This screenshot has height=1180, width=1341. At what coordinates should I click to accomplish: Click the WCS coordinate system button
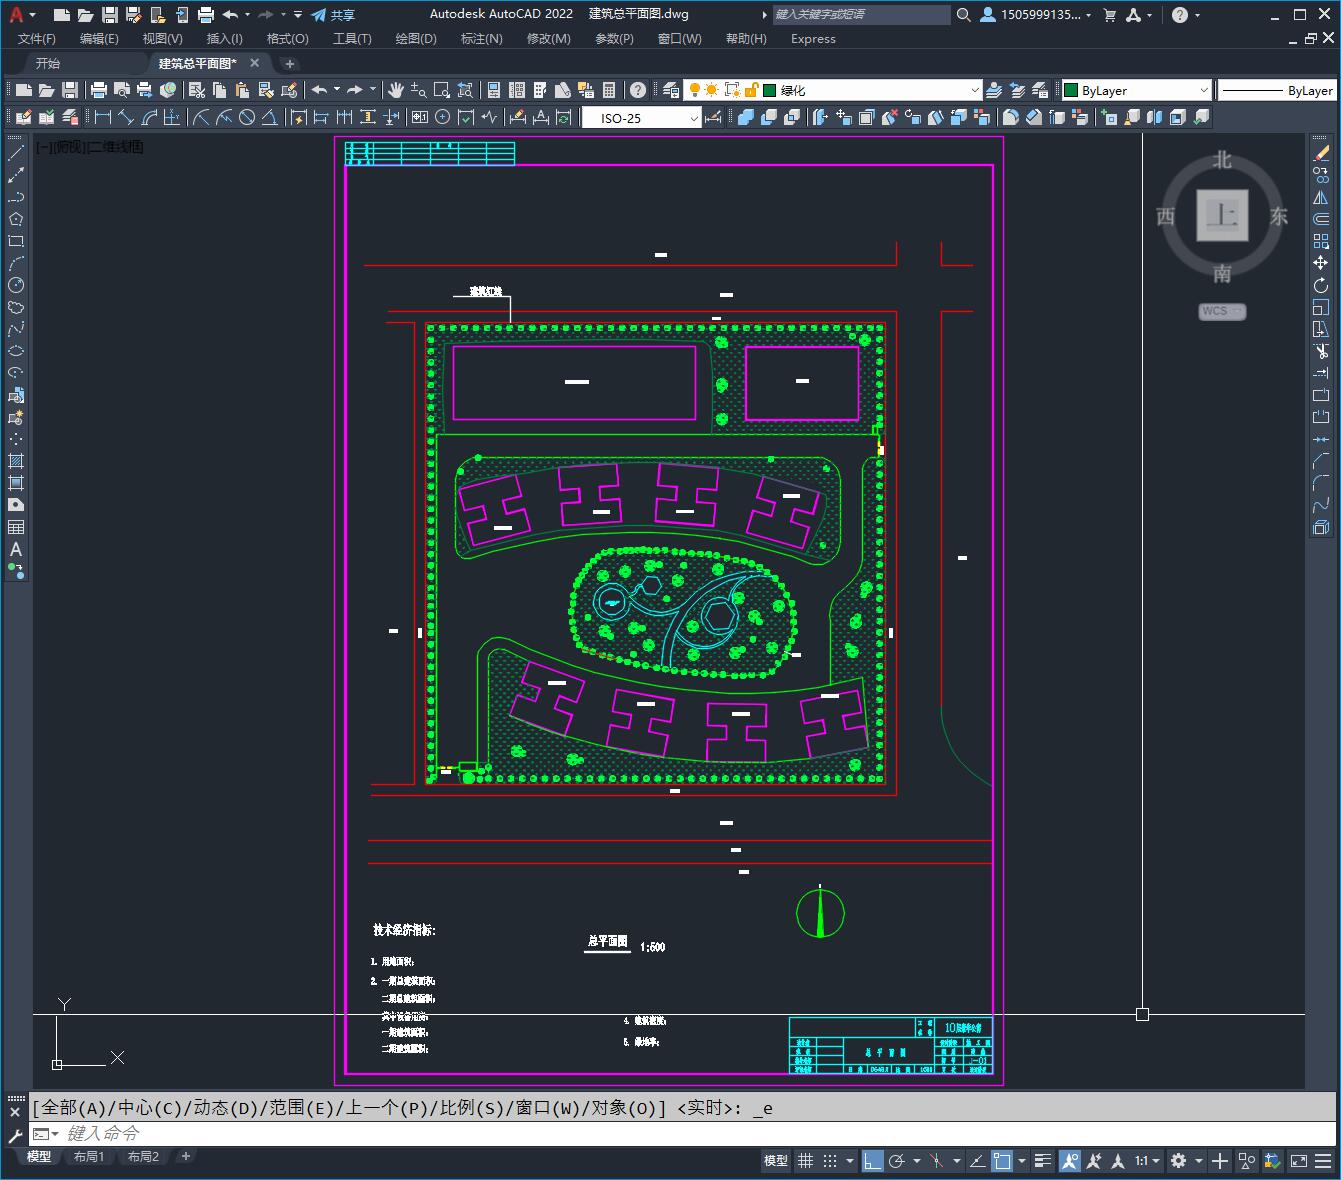(1222, 311)
